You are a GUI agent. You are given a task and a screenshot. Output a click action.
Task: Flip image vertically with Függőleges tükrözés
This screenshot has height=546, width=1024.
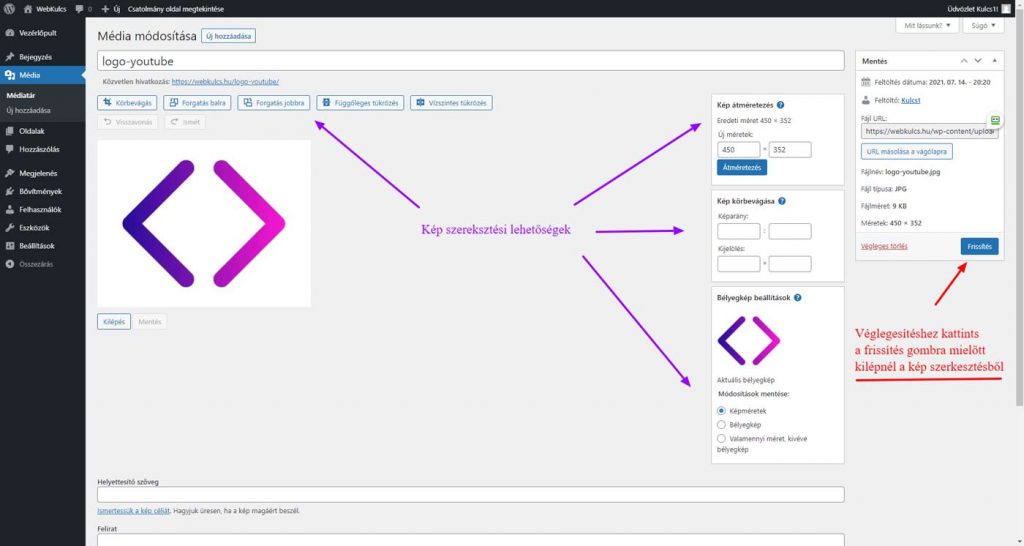click(x=360, y=102)
